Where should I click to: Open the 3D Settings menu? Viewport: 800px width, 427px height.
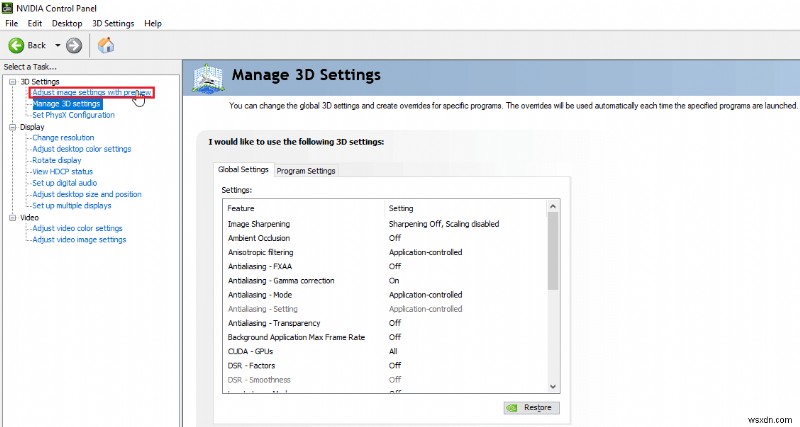coord(113,23)
